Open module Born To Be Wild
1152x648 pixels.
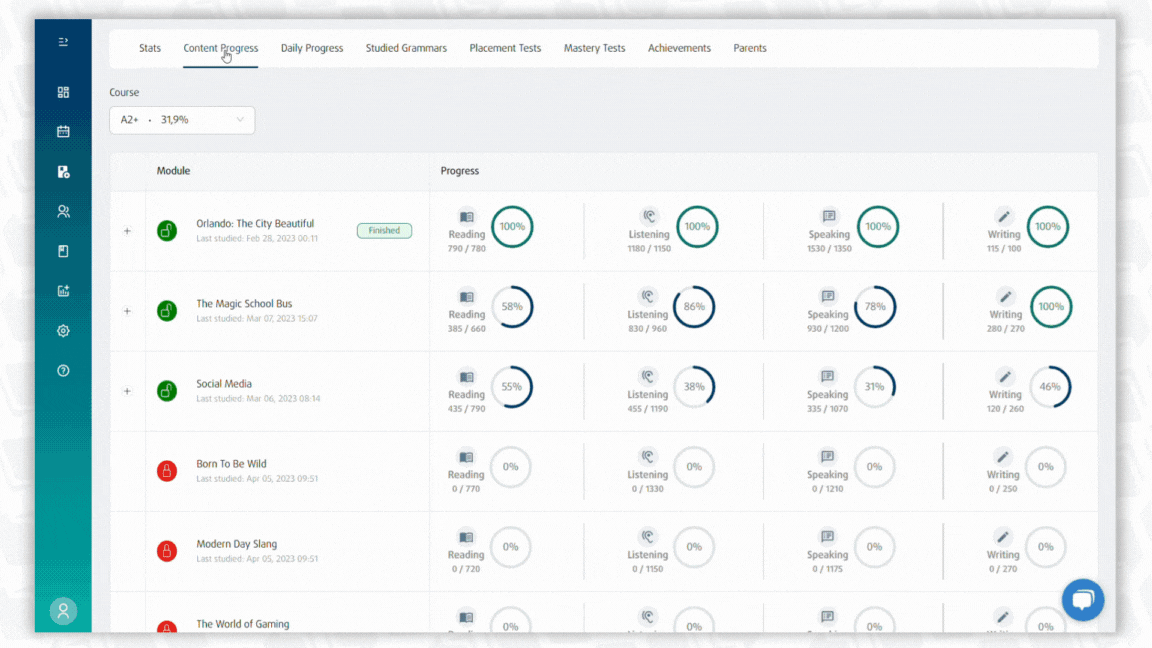click(x=231, y=464)
